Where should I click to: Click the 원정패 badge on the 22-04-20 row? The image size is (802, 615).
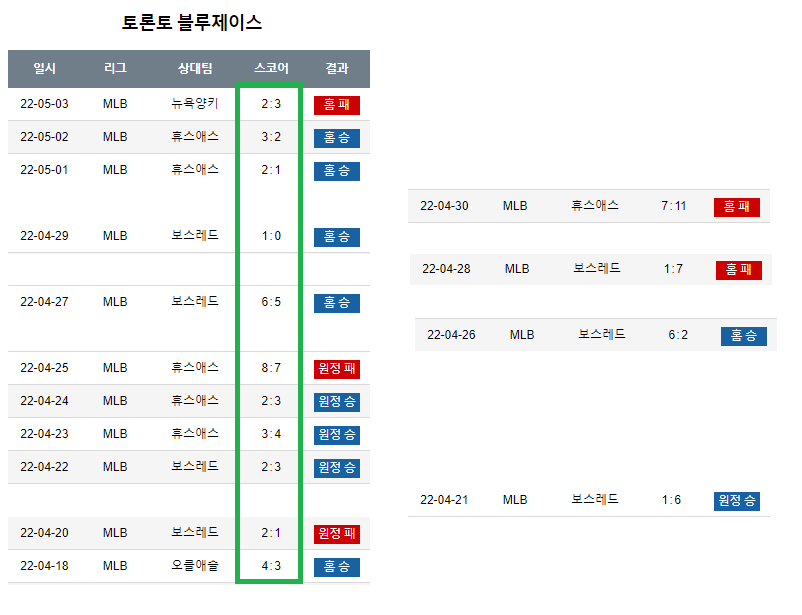tap(336, 534)
